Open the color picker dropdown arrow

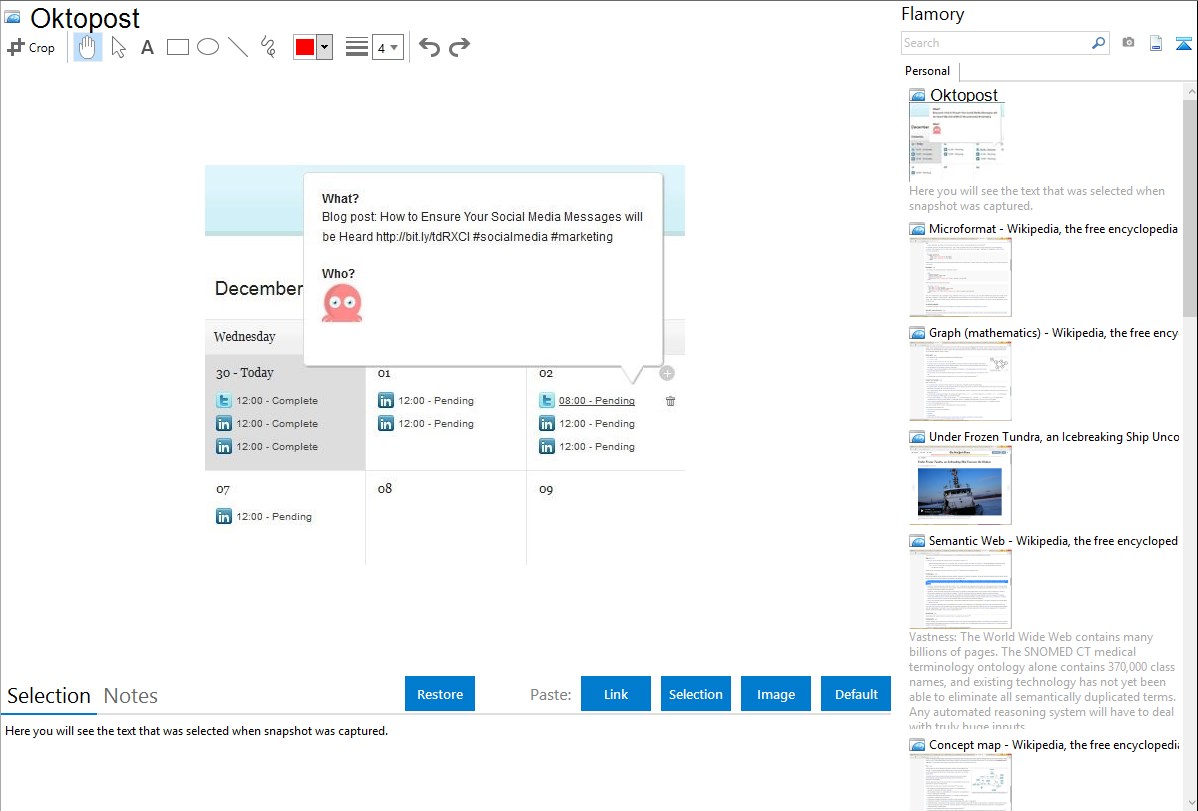[325, 47]
